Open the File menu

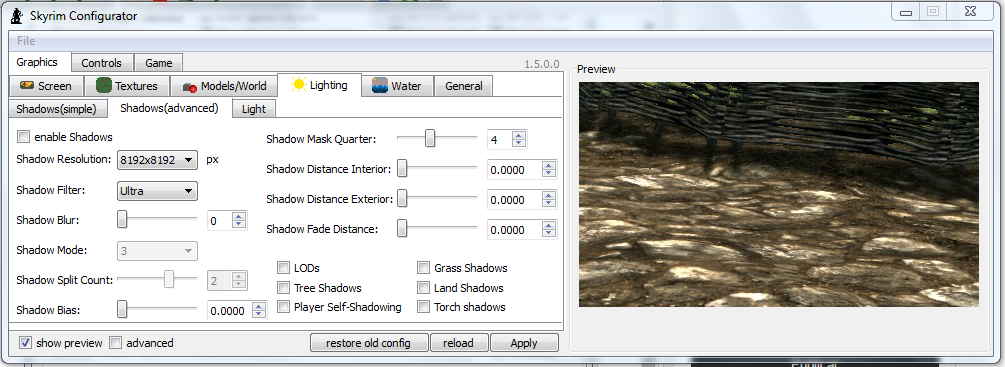pos(26,41)
